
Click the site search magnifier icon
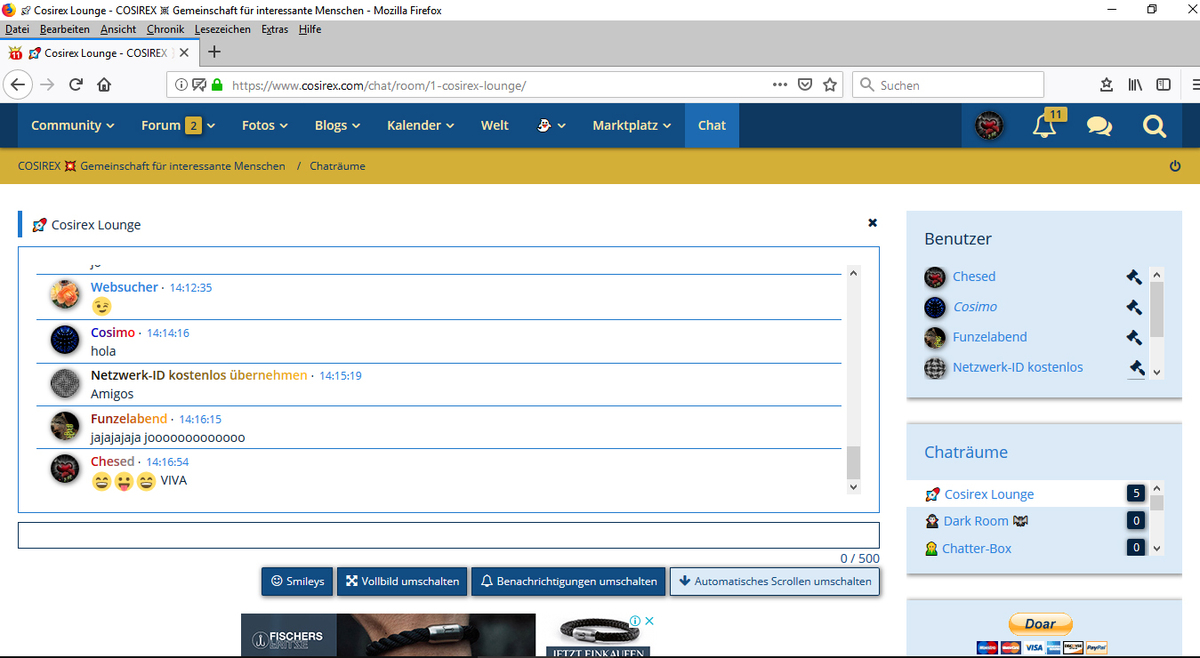coord(1154,126)
